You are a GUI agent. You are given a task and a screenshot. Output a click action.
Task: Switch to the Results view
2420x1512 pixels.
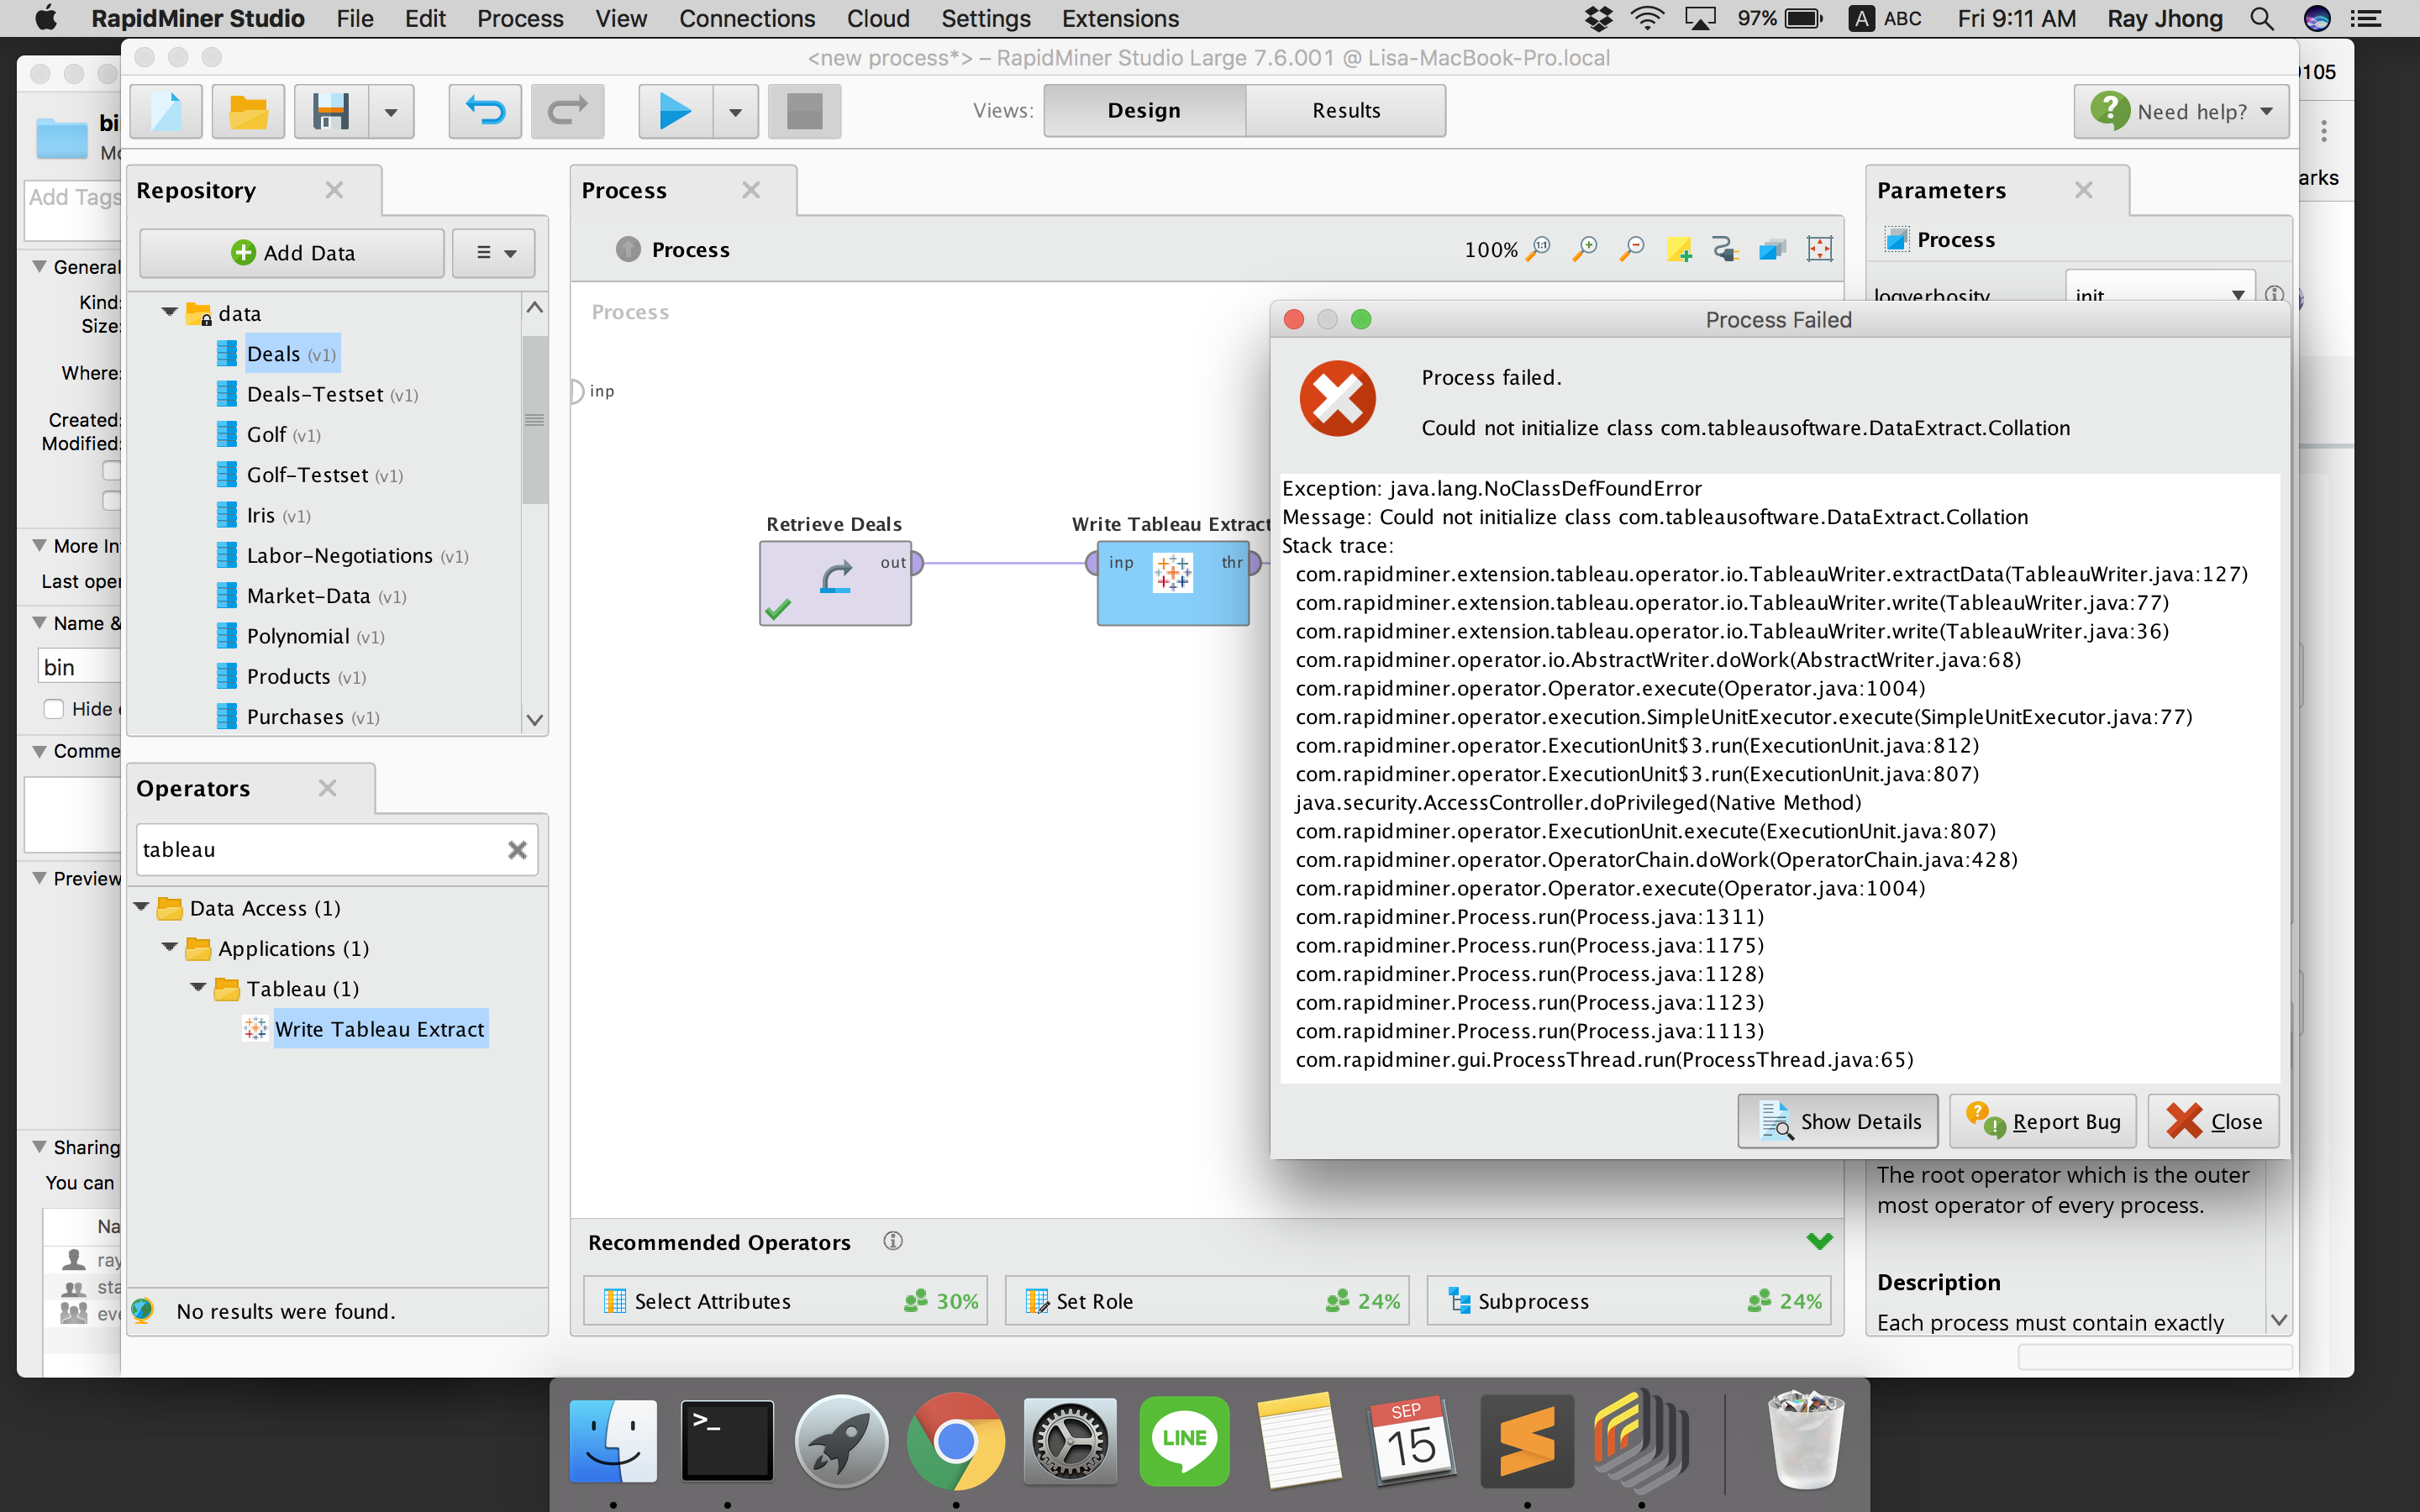pyautogui.click(x=1346, y=110)
